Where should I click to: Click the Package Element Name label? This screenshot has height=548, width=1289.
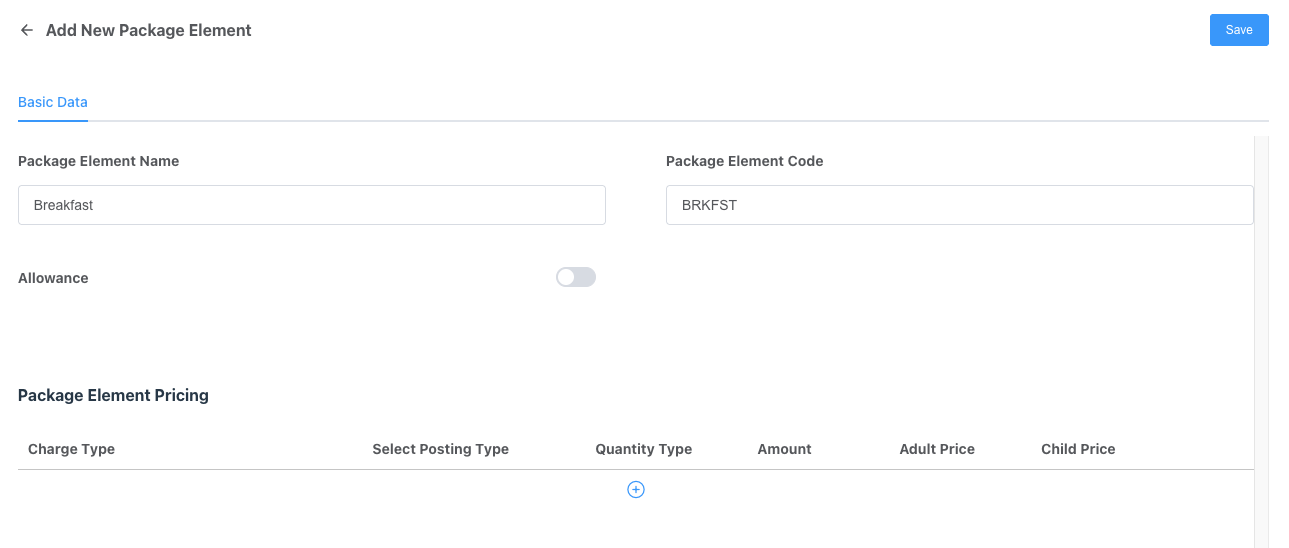pyautogui.click(x=98, y=161)
